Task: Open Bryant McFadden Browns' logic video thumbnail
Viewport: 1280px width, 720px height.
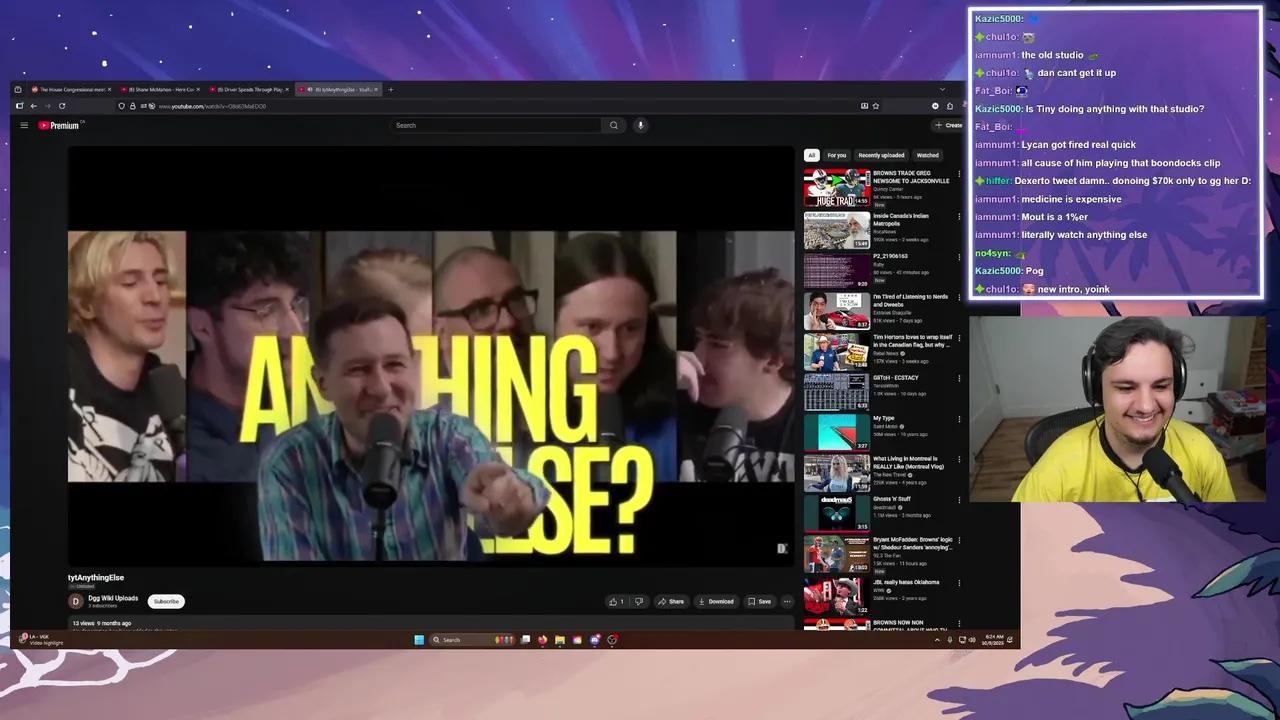Action: (837, 554)
